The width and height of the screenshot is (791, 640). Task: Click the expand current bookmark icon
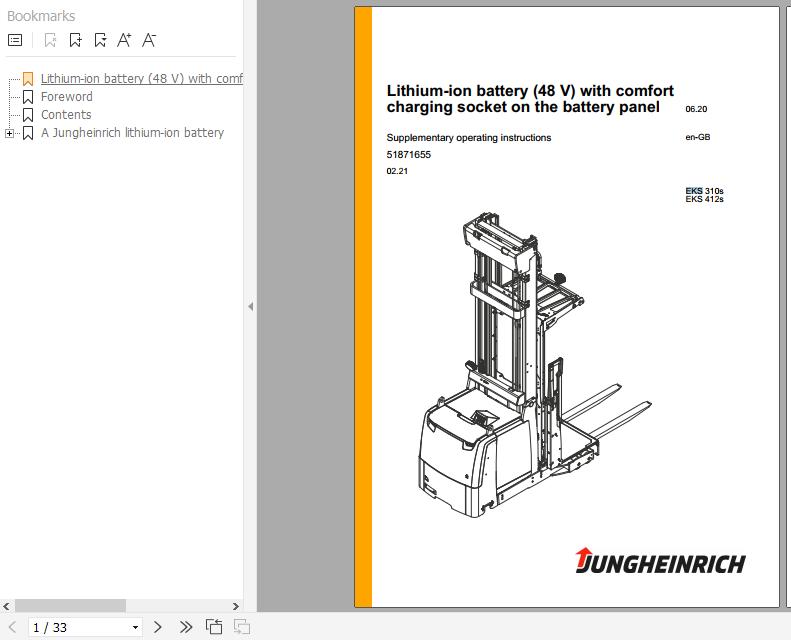[100, 40]
